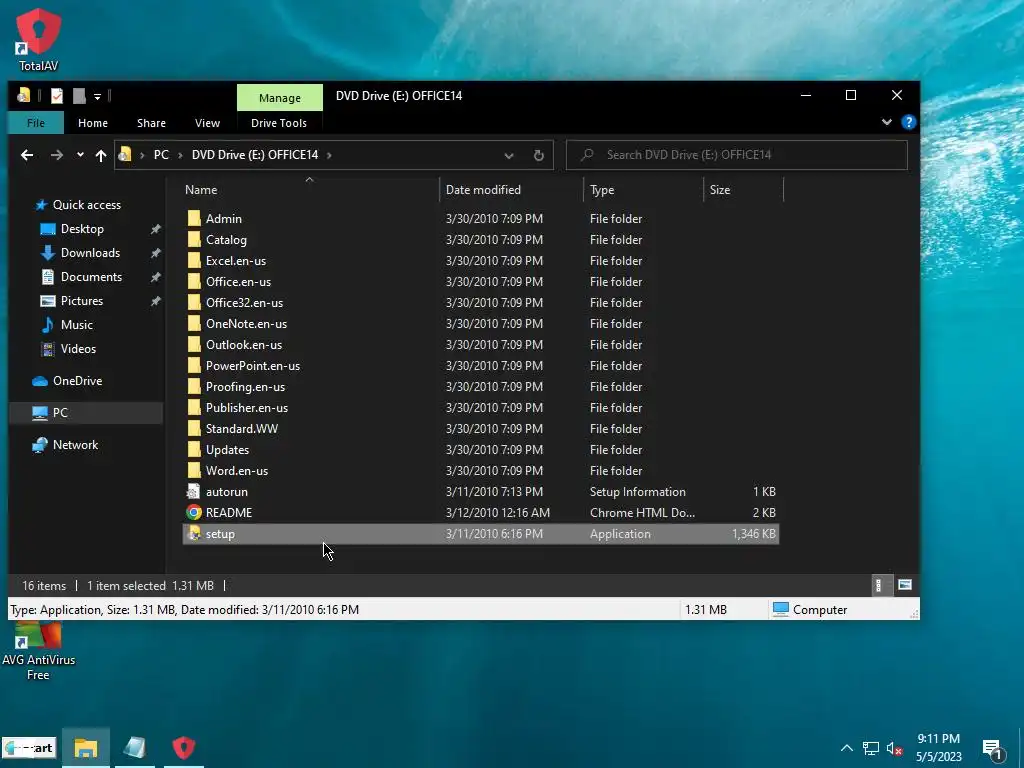Open Downloads in the navigation pane
The image size is (1024, 768).
(90, 253)
